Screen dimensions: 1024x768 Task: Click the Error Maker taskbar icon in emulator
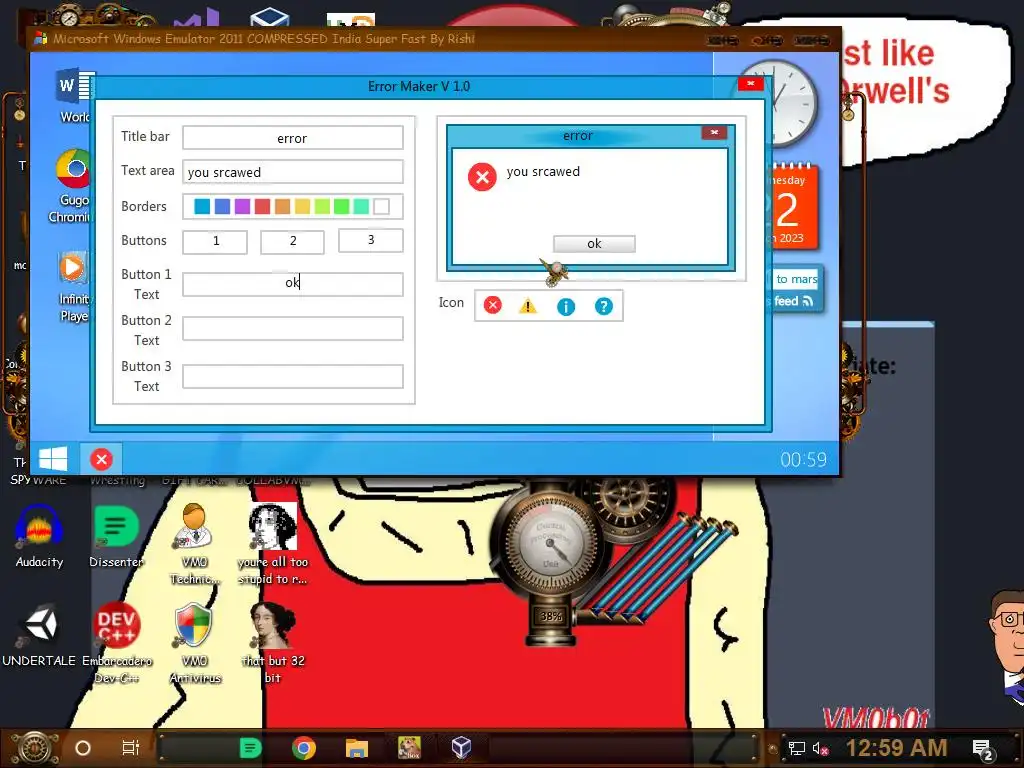point(101,459)
